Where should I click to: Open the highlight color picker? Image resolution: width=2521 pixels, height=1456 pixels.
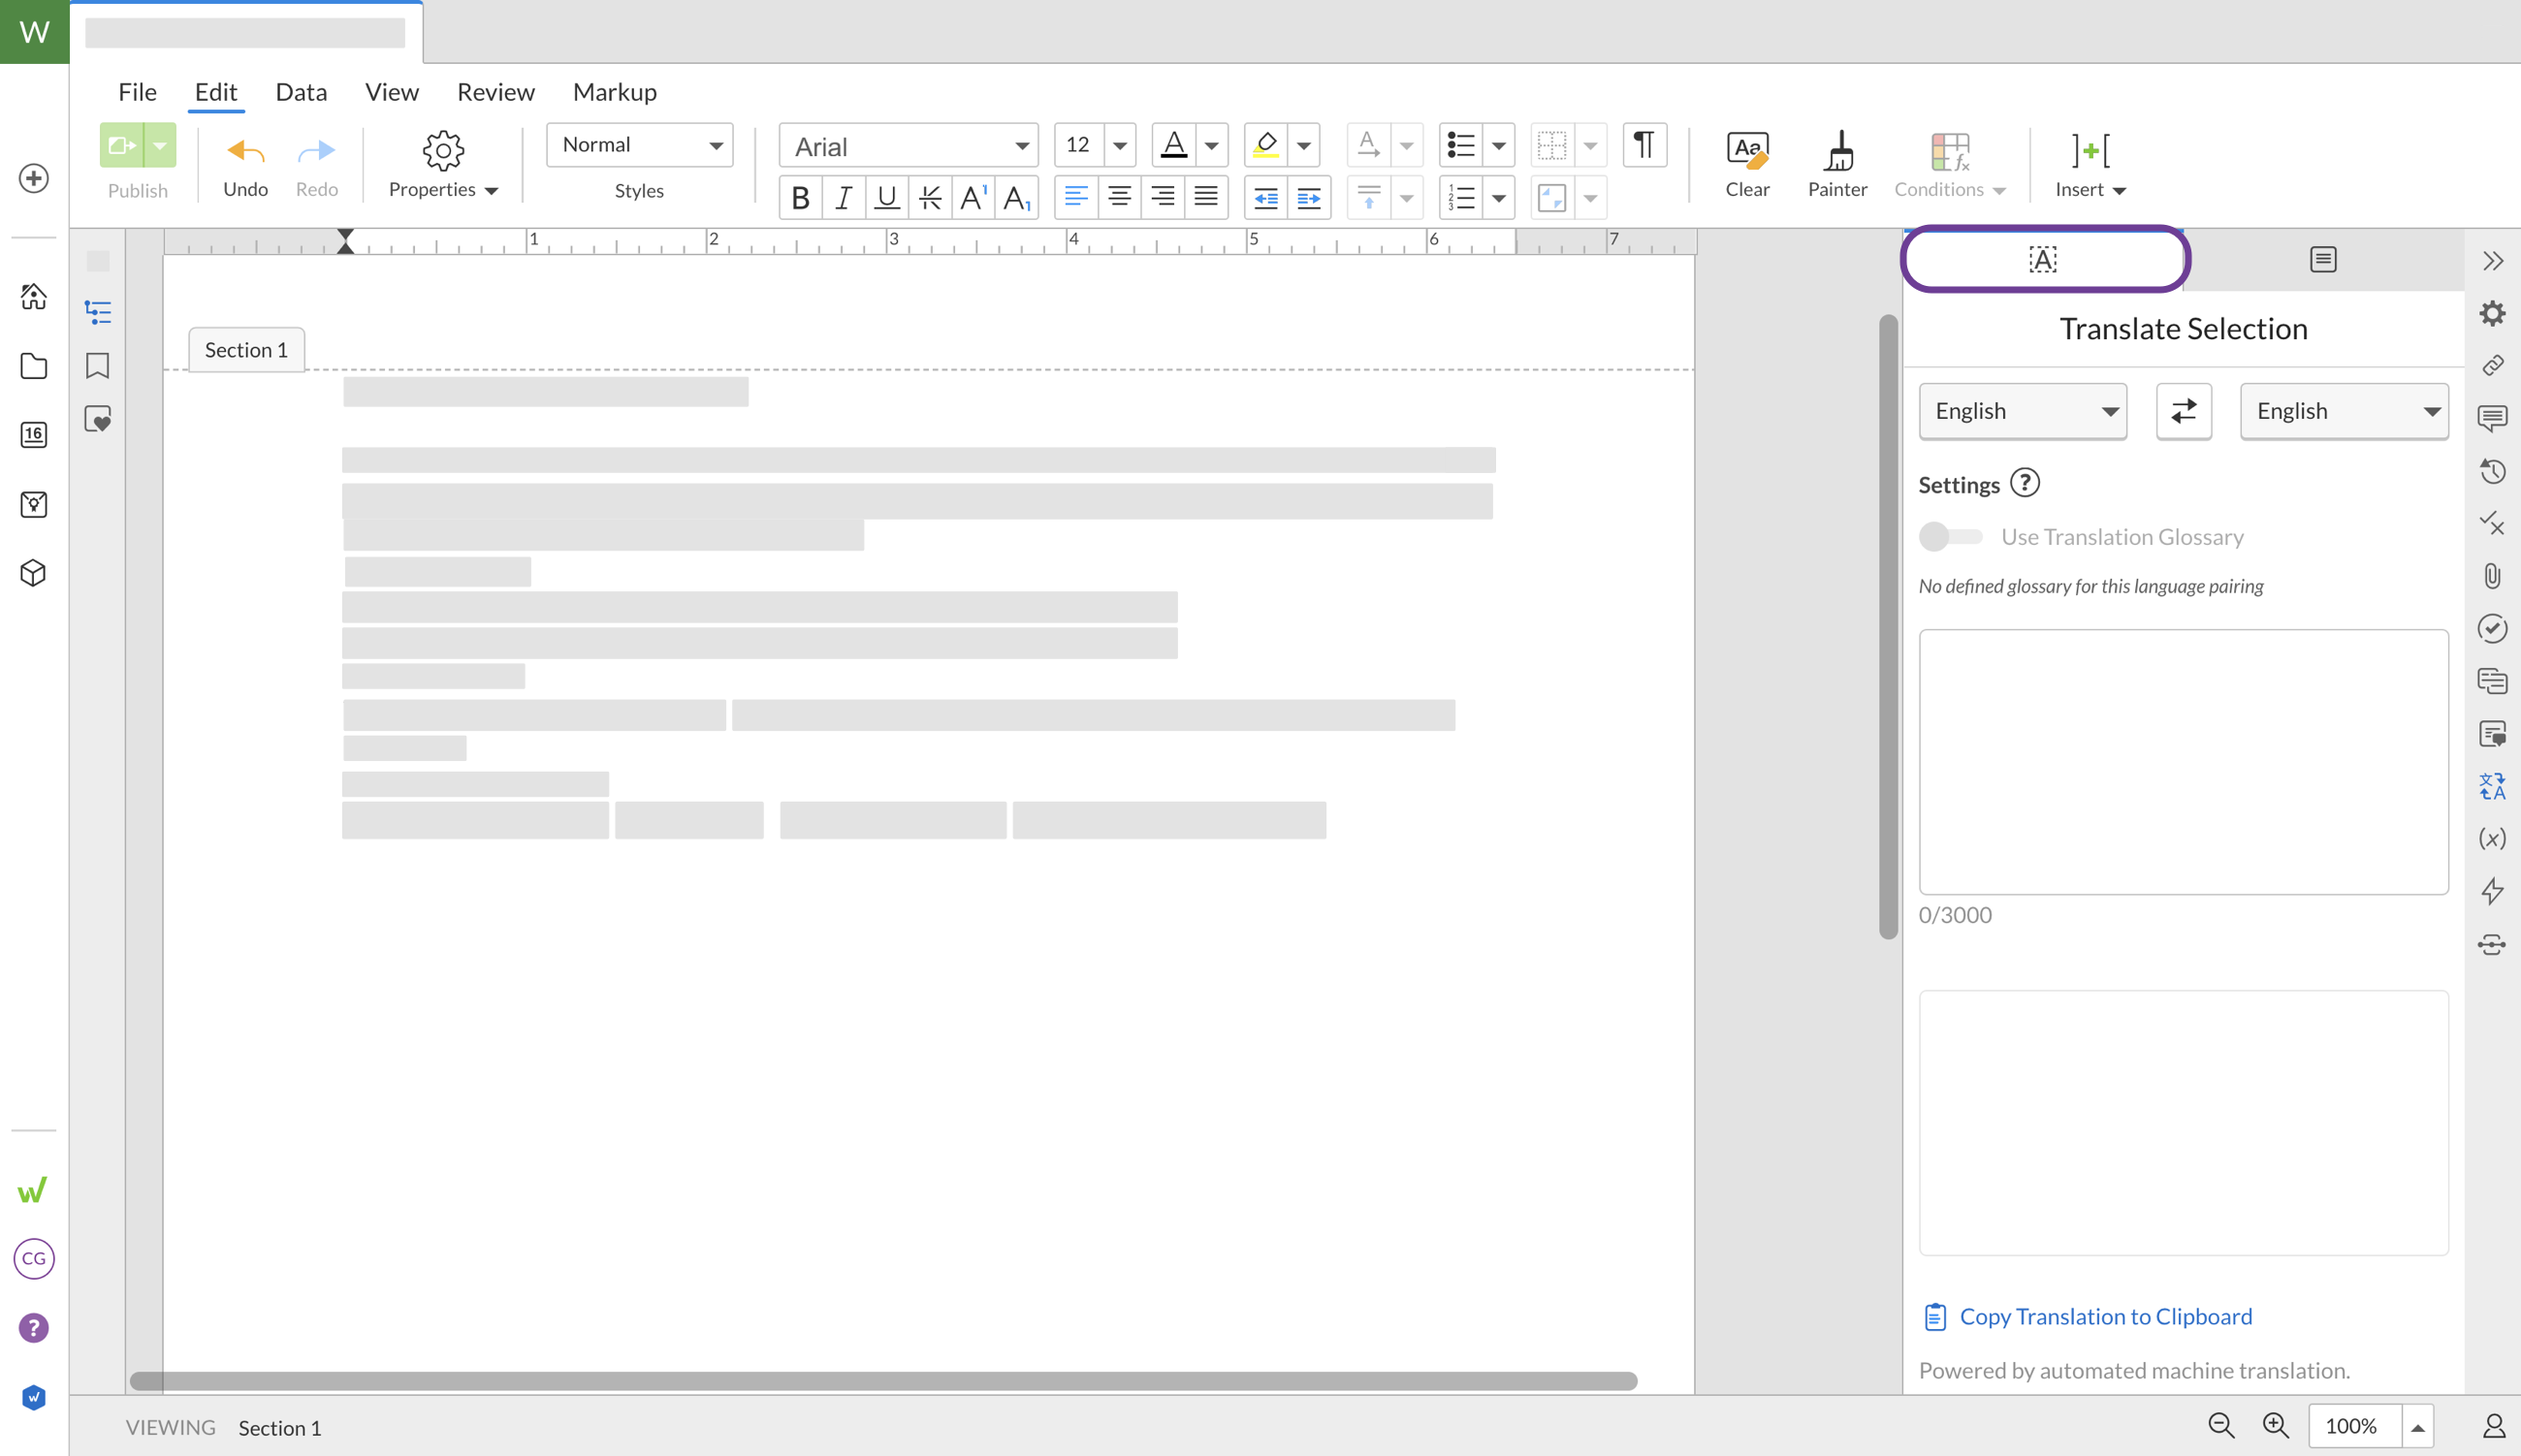1303,146
